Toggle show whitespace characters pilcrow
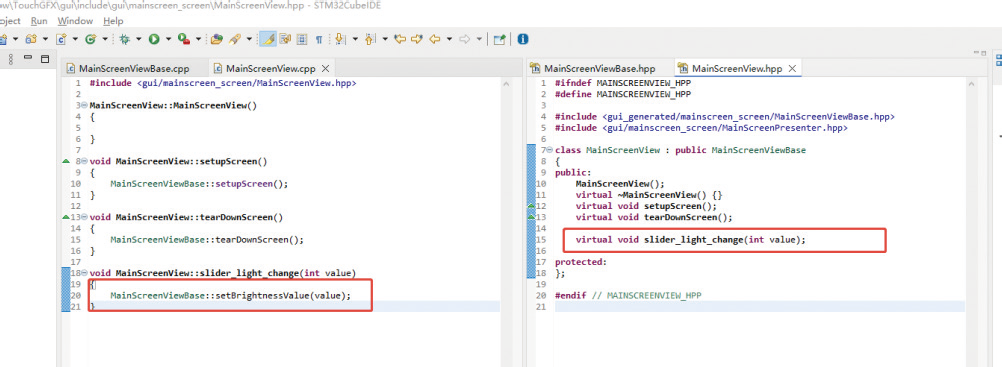The width and height of the screenshot is (1002, 367). [x=318, y=39]
